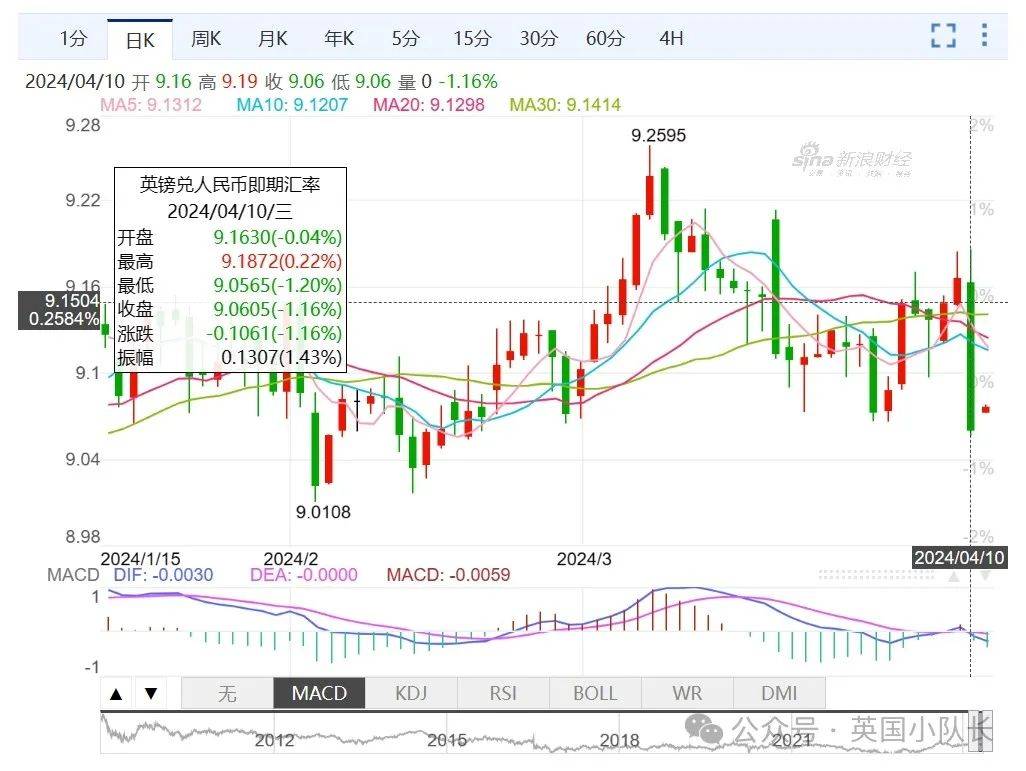The width and height of the screenshot is (1026, 771).
Task: Select the 无 indicator option
Action: tap(227, 693)
